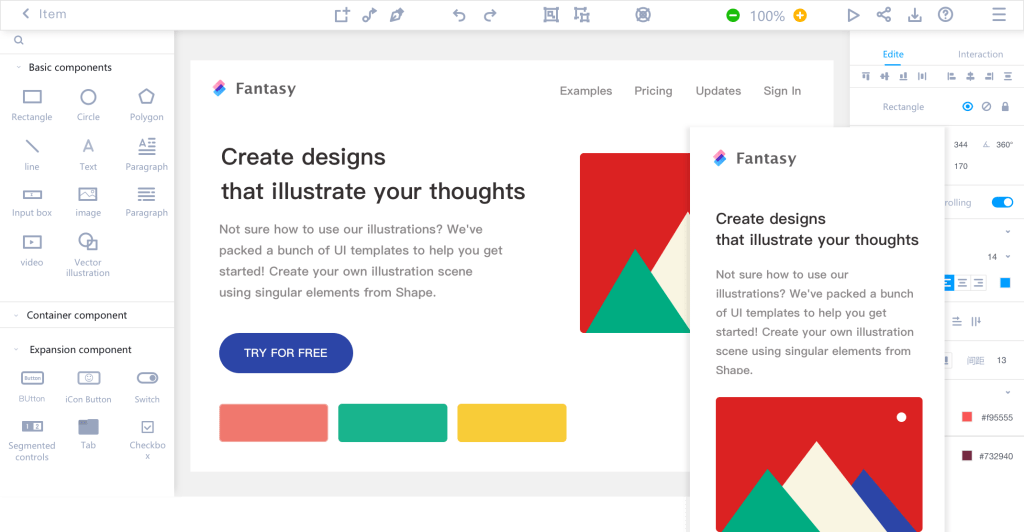Select the Pen tool in top toolbar
The width and height of the screenshot is (1024, 532).
point(397,15)
